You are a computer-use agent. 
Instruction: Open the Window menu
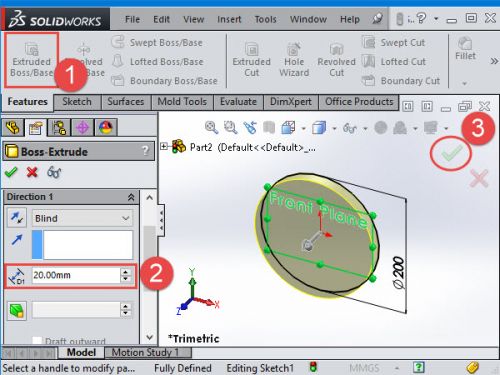click(x=308, y=19)
